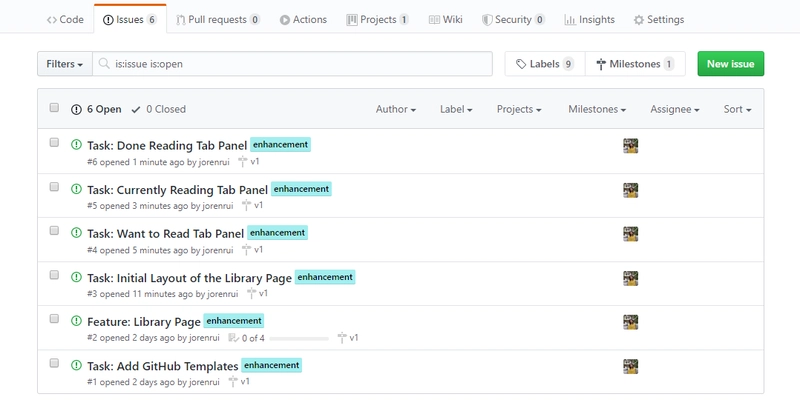Viewport: 800px width, 414px height.
Task: Open the Sort dropdown menu
Action: [x=737, y=109]
